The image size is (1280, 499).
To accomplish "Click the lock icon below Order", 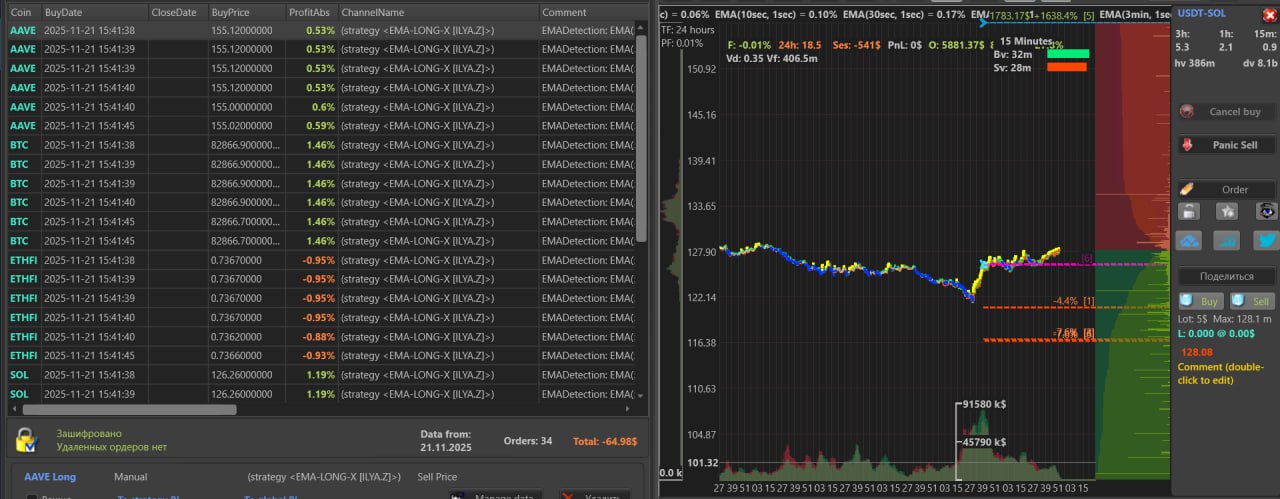I will pos(1189,211).
